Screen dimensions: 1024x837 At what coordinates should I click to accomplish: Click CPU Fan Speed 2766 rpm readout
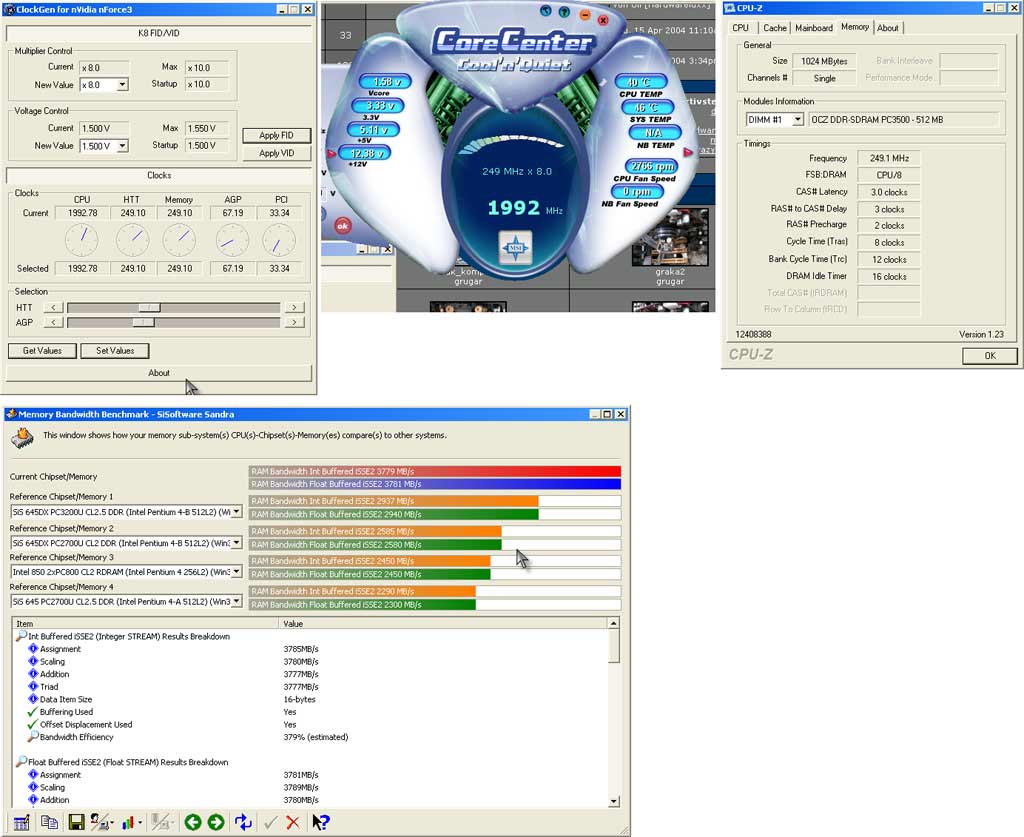tap(651, 166)
